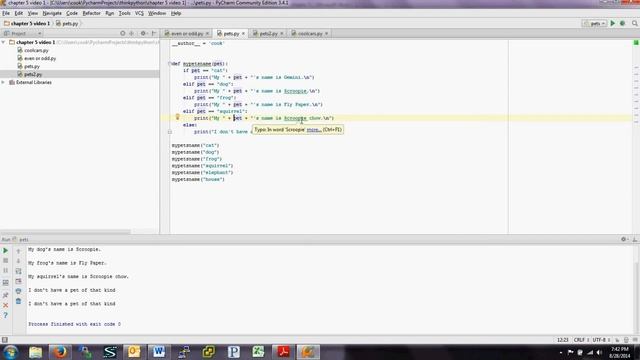The width and height of the screenshot is (640, 360).
Task: Pin the pets run tab
Action: [5, 295]
